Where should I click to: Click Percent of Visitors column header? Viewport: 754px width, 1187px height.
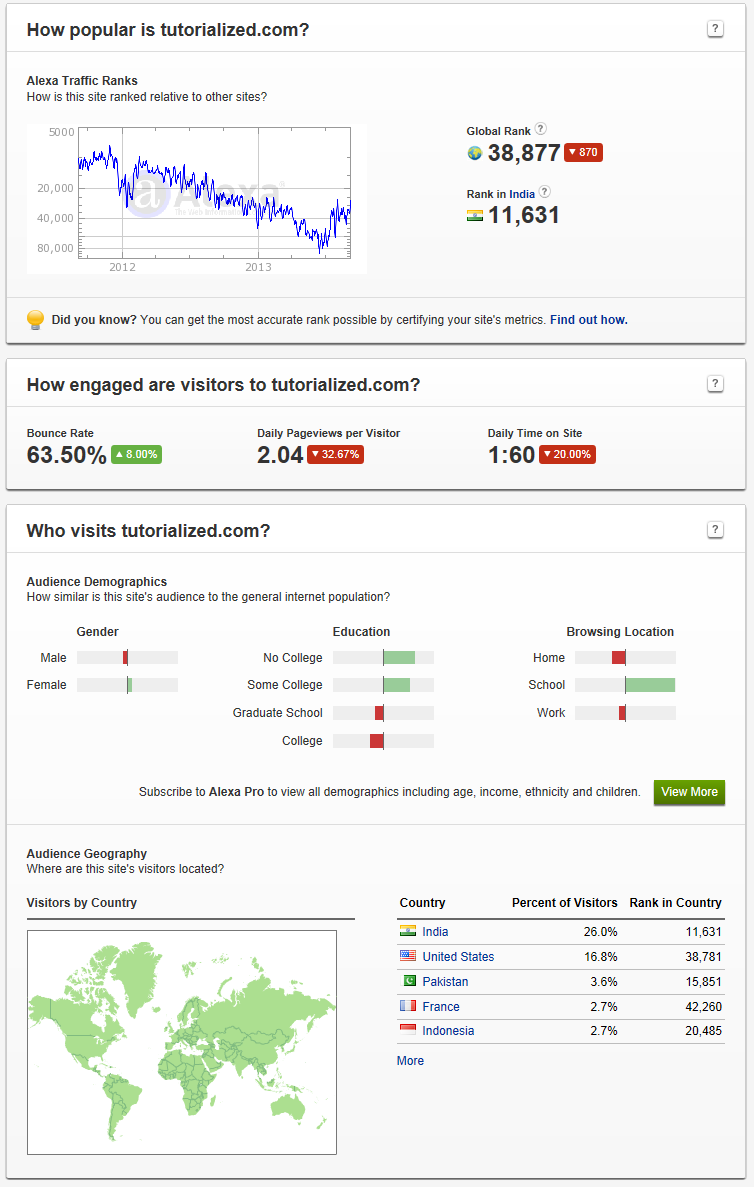[x=565, y=902]
